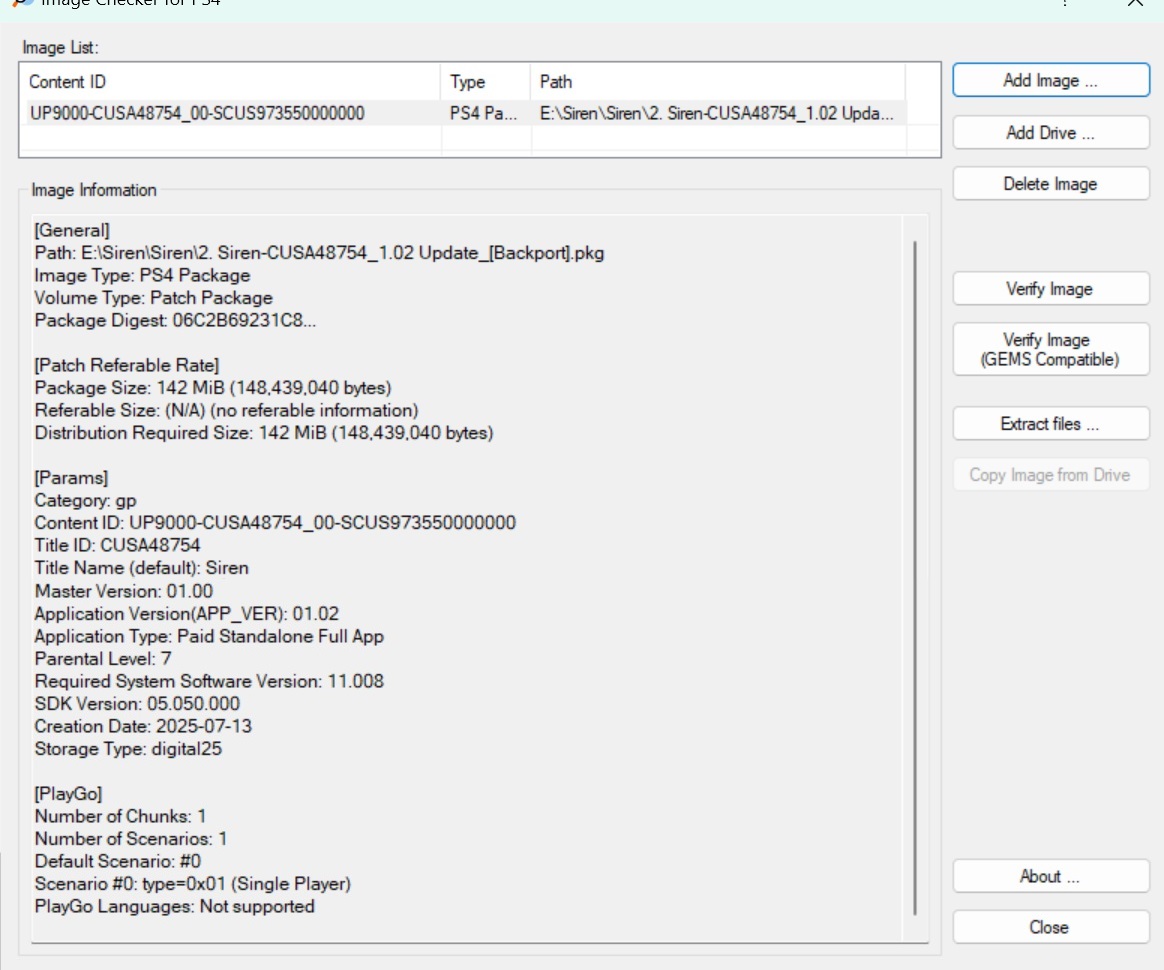The height and width of the screenshot is (970, 1164).
Task: Click the Add Image button
Action: pos(1050,81)
